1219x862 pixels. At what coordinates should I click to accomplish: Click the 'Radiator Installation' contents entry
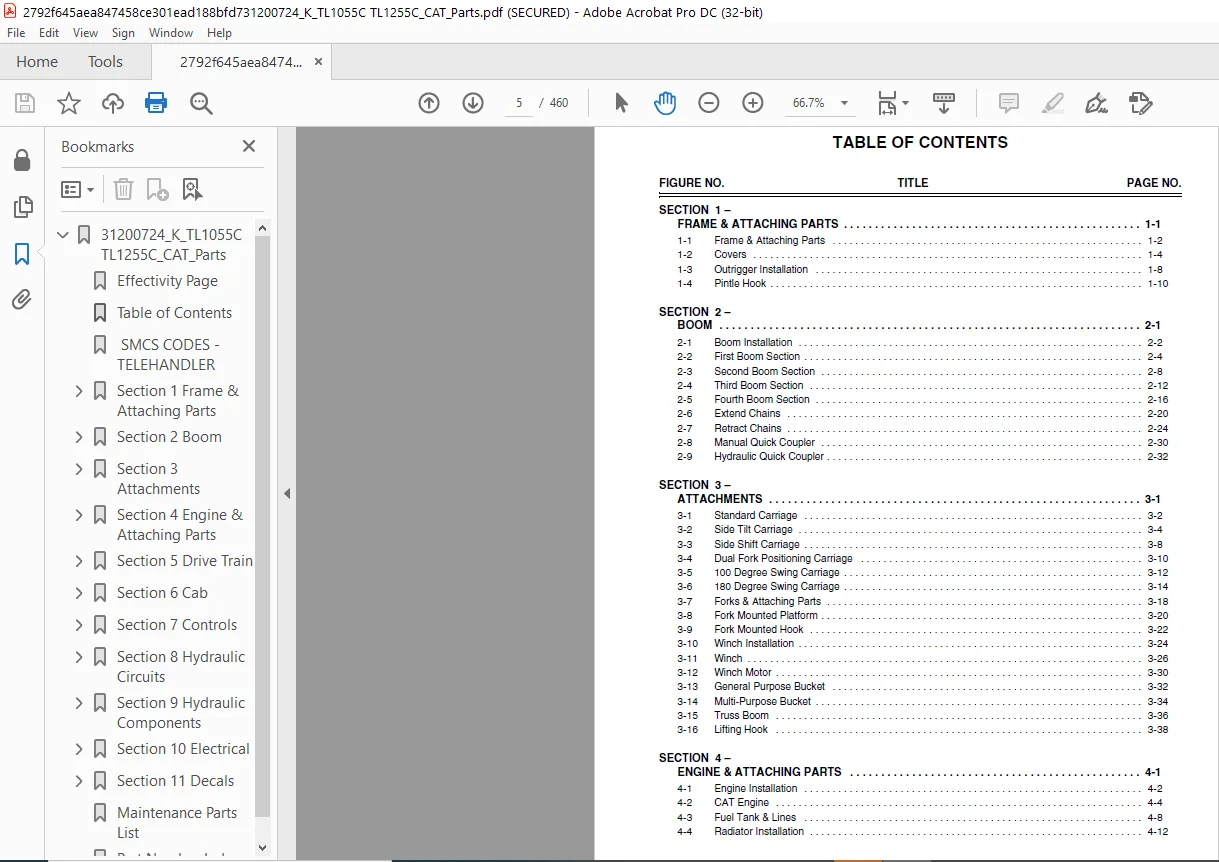pos(759,832)
